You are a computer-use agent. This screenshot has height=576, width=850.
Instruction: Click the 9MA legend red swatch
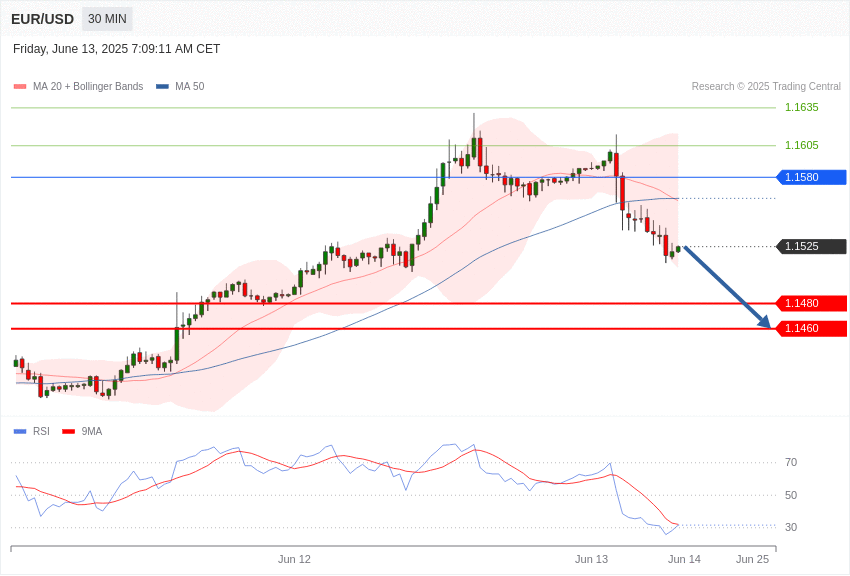[69, 431]
